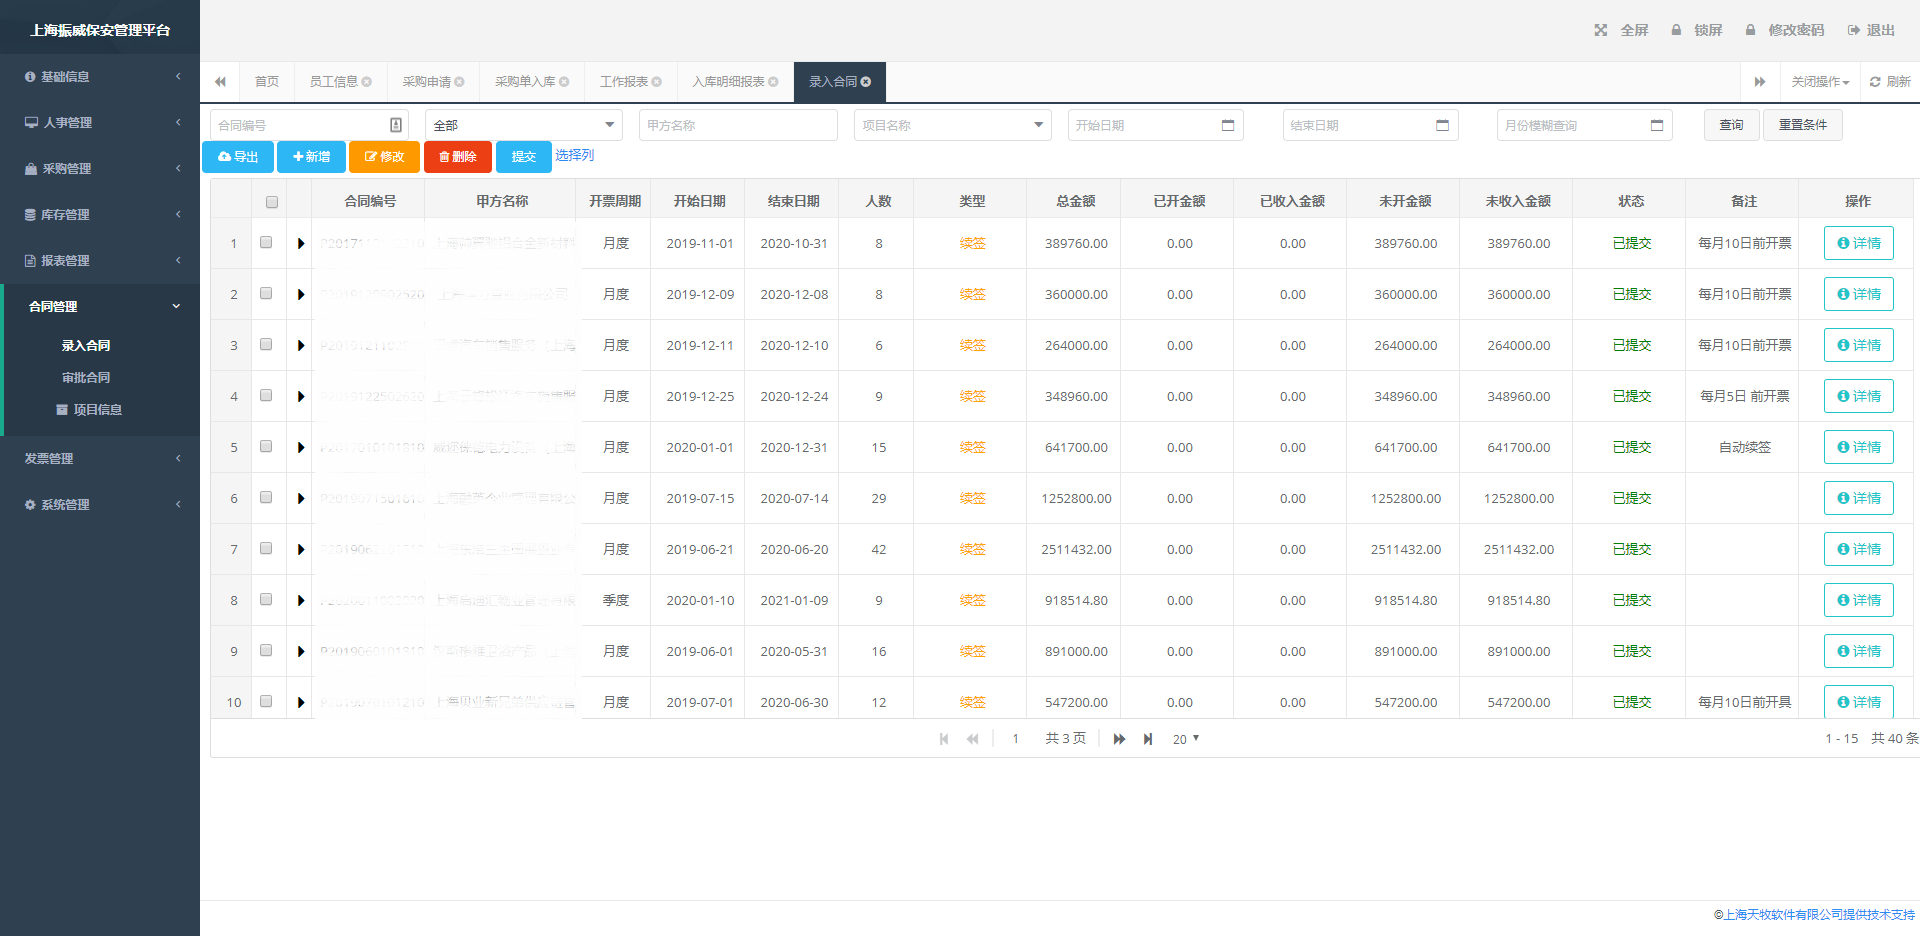
Task: Click the 甲方名称 search input field
Action: click(x=737, y=125)
